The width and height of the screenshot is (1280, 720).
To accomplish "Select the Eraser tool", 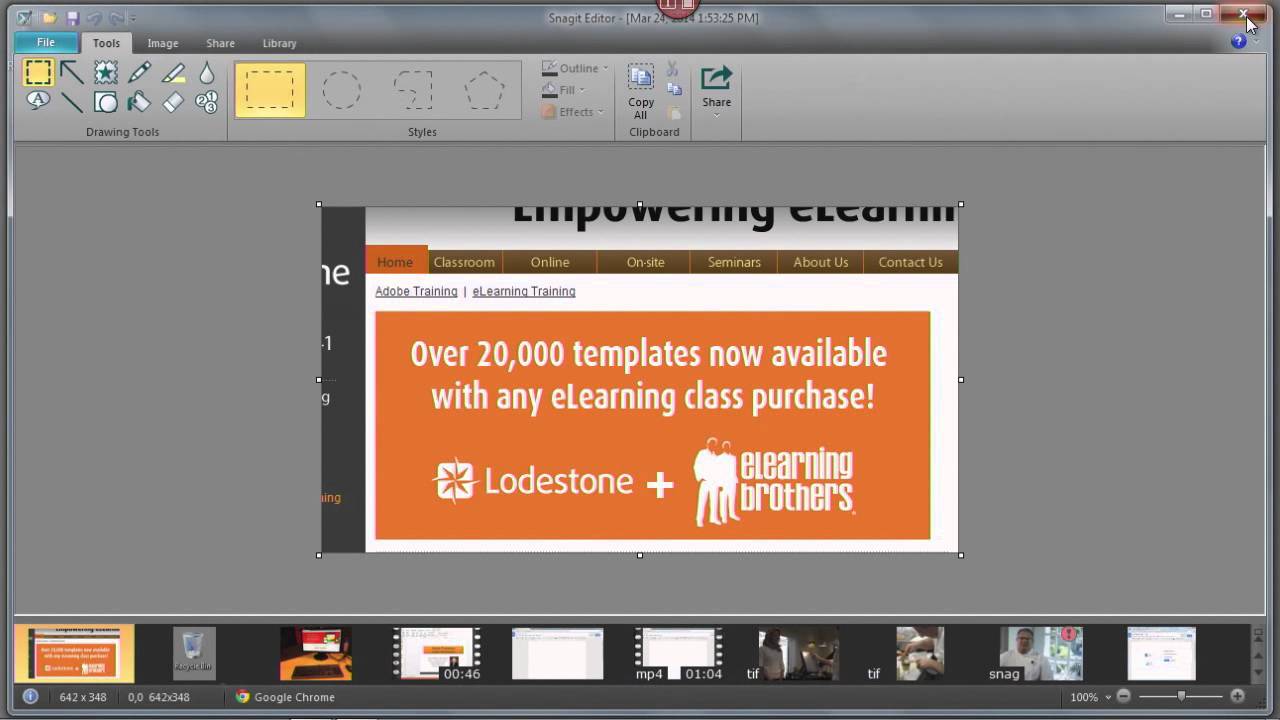I will (x=173, y=101).
